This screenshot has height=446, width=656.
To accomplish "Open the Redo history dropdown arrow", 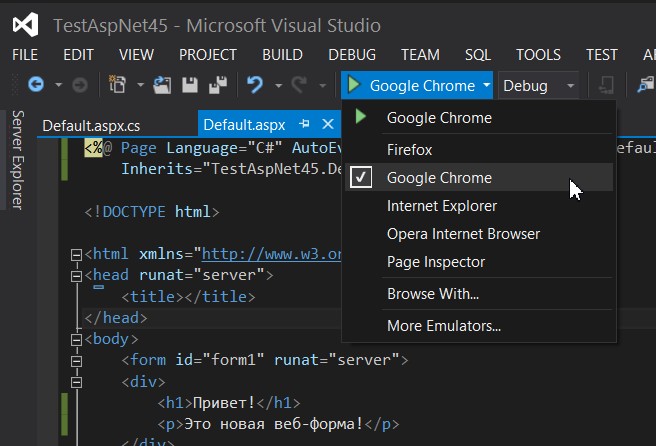I will (x=322, y=86).
